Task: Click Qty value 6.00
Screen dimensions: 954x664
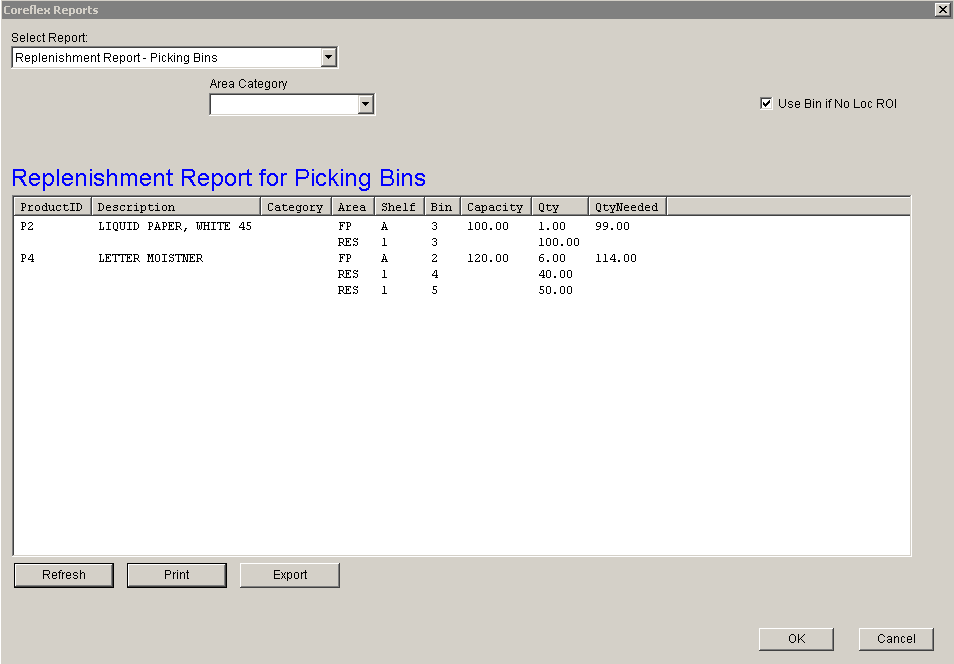Action: (x=552, y=259)
